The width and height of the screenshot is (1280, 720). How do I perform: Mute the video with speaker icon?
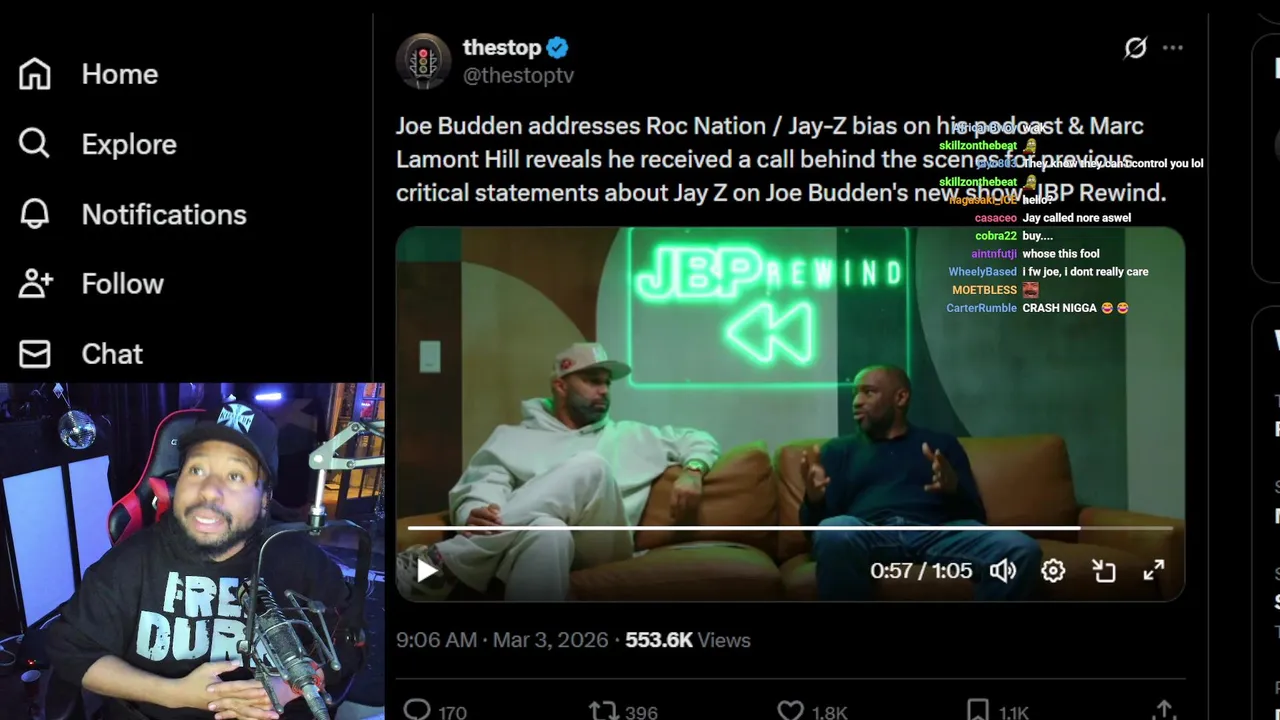pos(1003,571)
